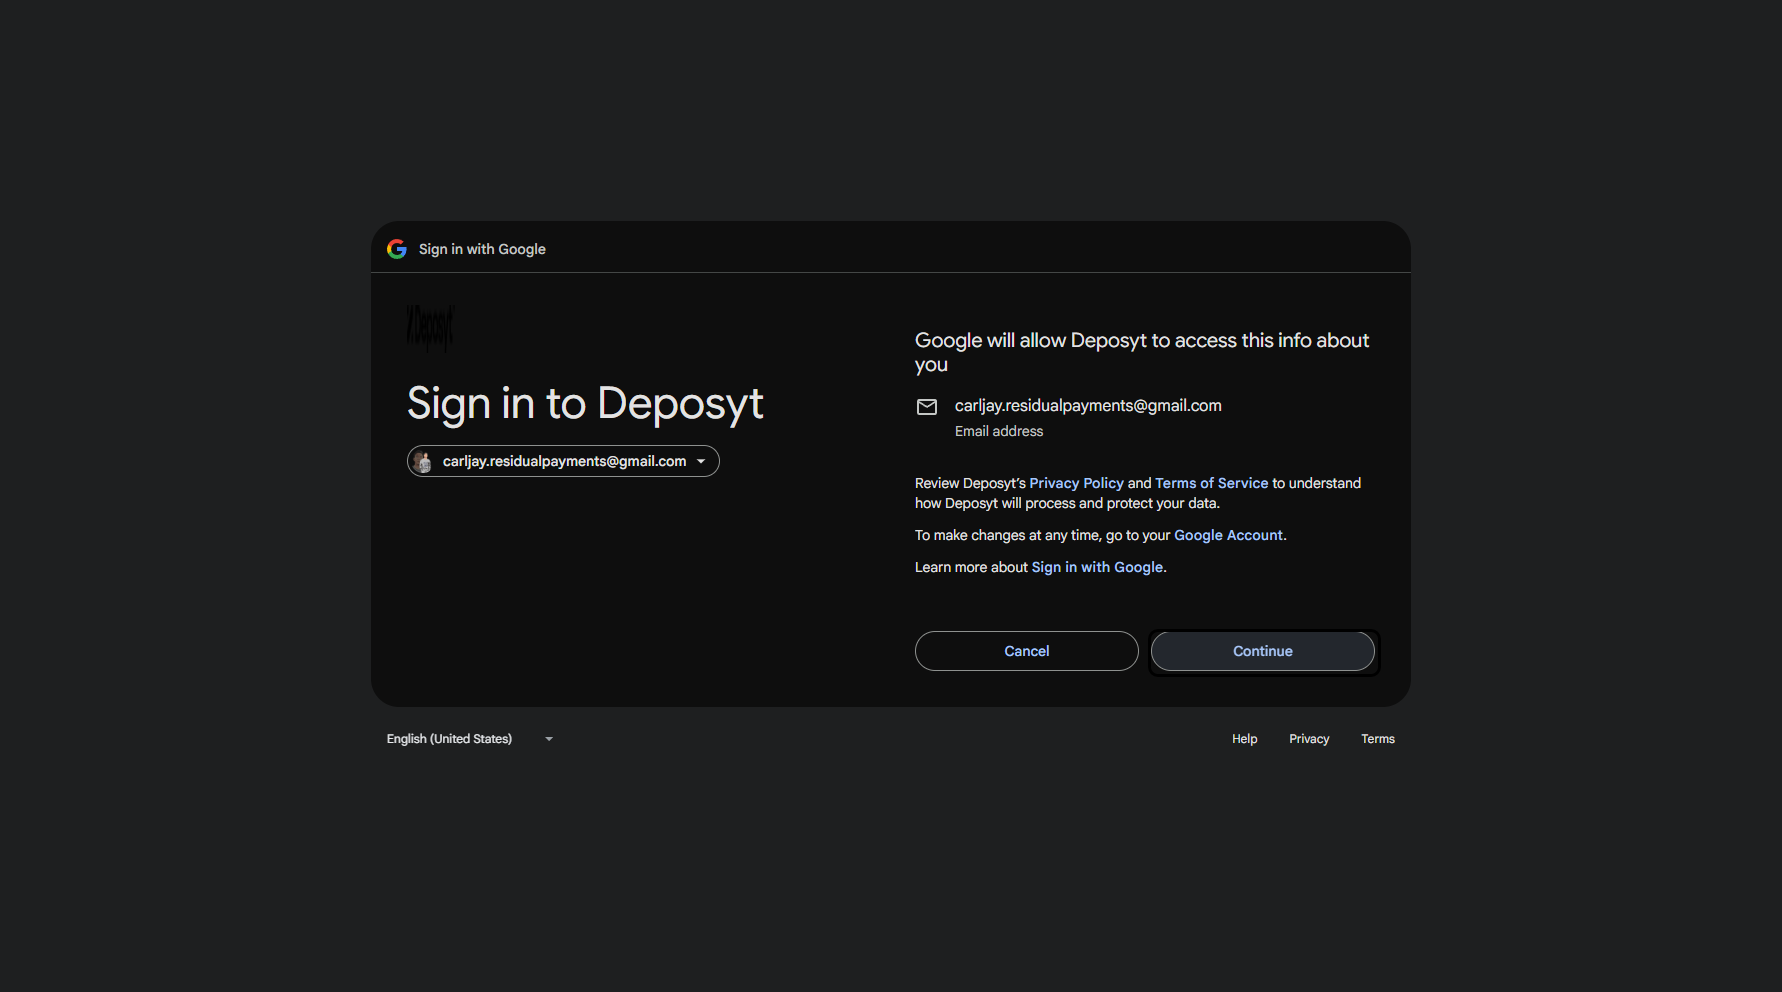The width and height of the screenshot is (1782, 992).
Task: Click the Continue button
Action: pos(1262,651)
